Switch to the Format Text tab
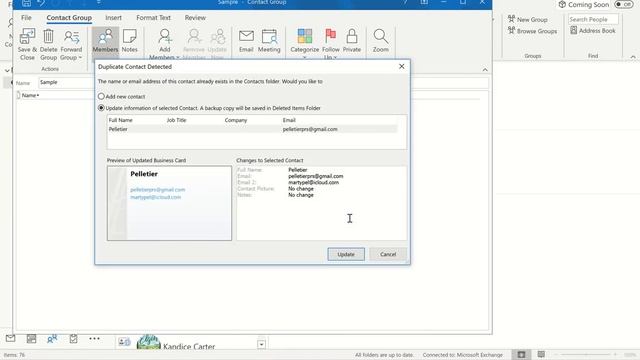 153,18
